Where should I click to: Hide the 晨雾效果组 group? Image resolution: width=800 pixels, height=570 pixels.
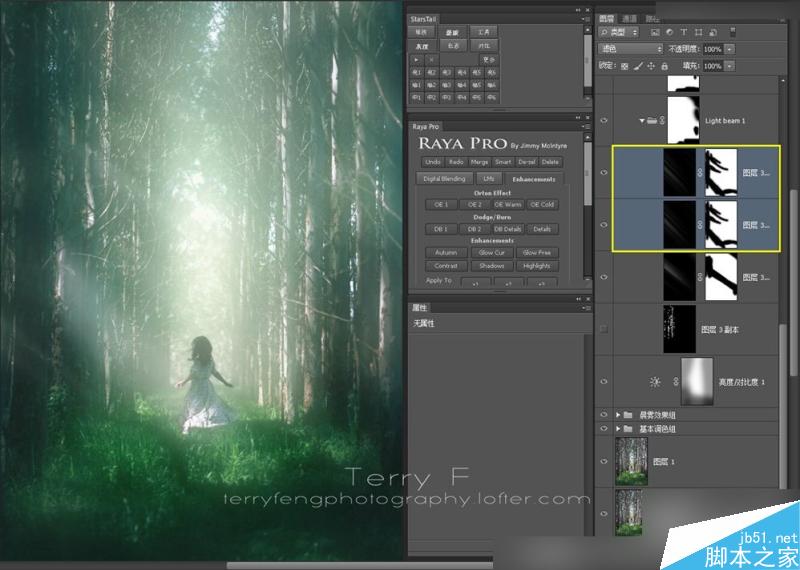click(x=604, y=415)
